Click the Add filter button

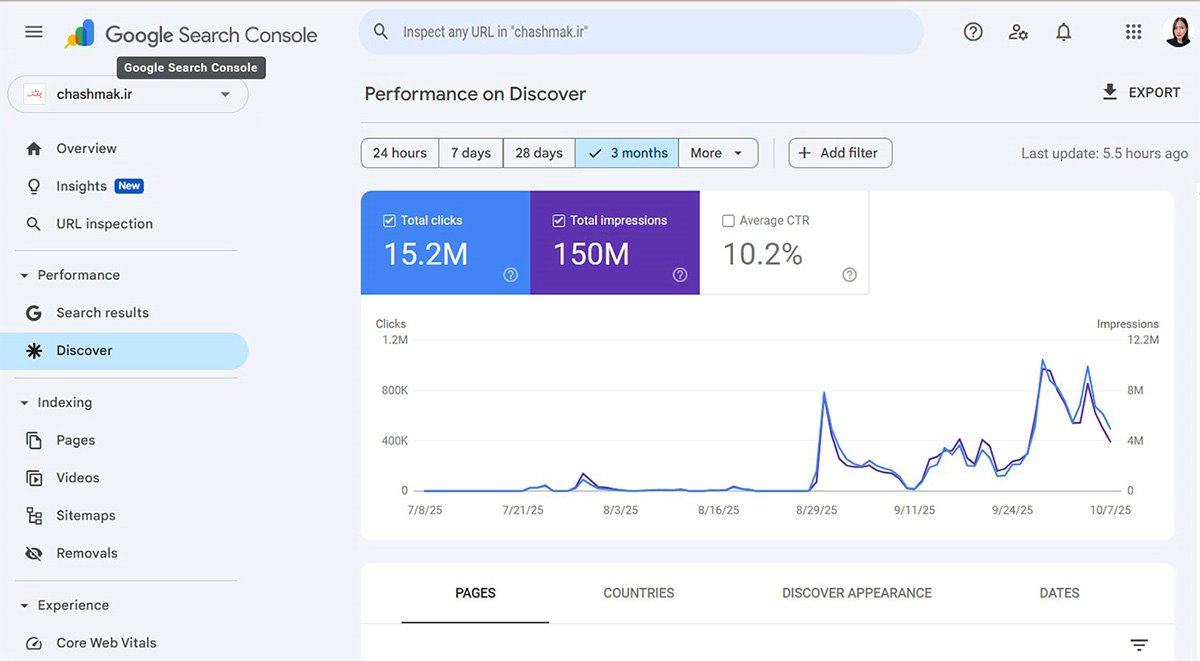tap(840, 153)
